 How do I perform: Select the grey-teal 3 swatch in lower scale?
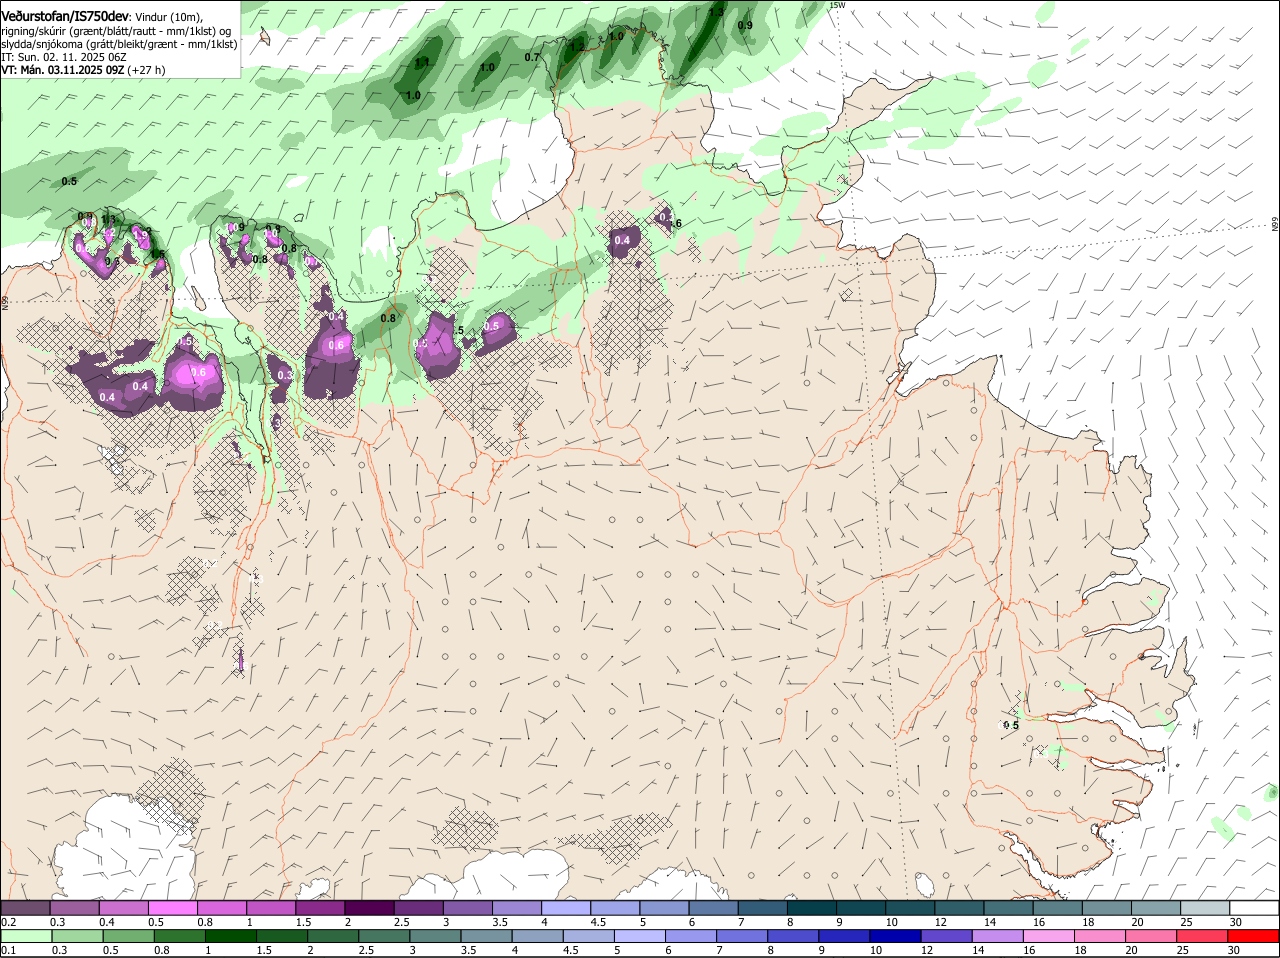pyautogui.click(x=435, y=936)
